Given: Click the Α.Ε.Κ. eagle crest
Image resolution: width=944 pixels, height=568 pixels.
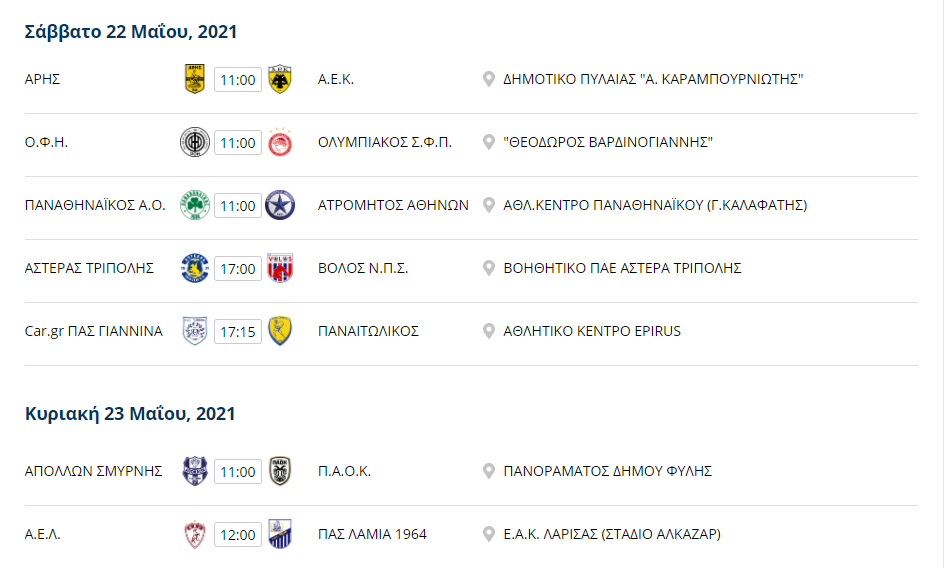Looking at the screenshot, I should (280, 79).
